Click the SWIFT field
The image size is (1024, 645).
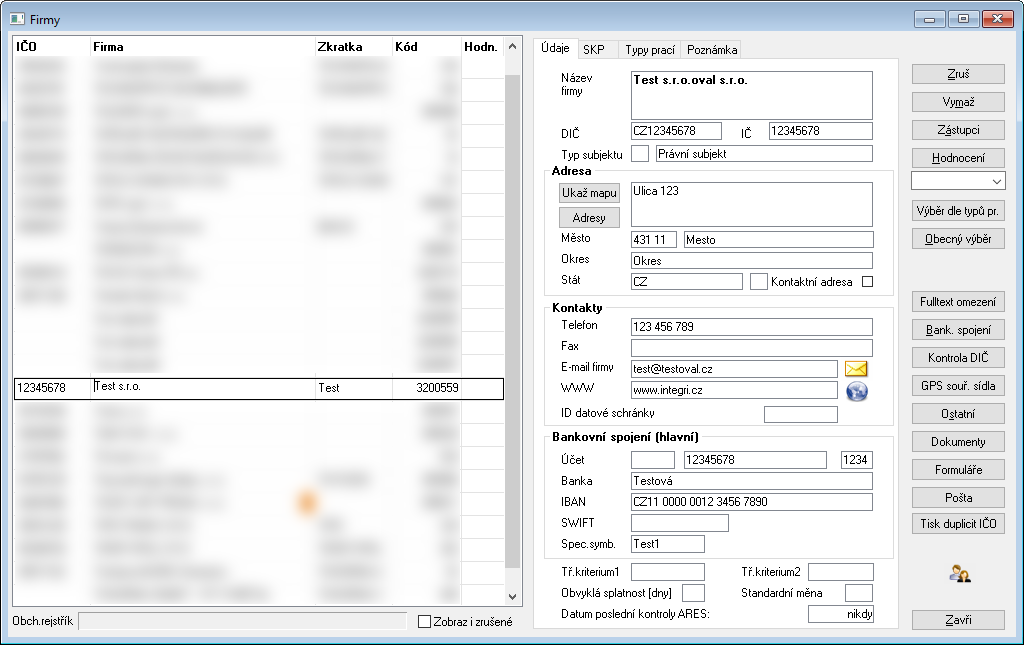coord(679,523)
